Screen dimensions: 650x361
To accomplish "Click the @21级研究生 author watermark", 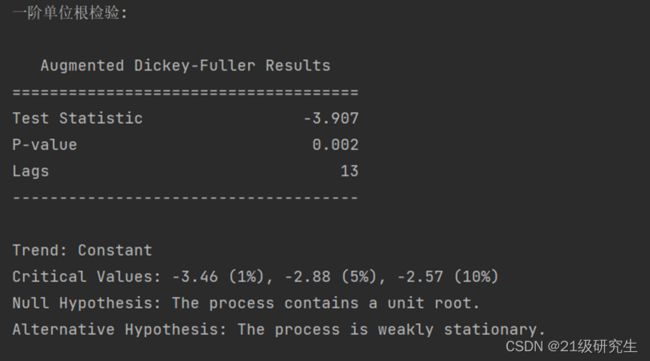I will [592, 346].
